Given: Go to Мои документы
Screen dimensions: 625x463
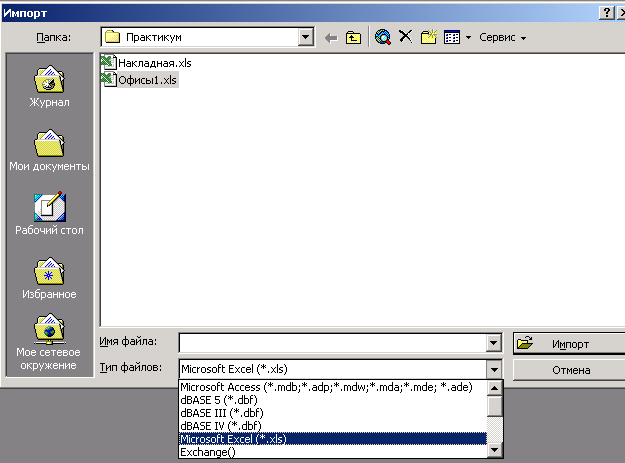Looking at the screenshot, I should (49, 150).
